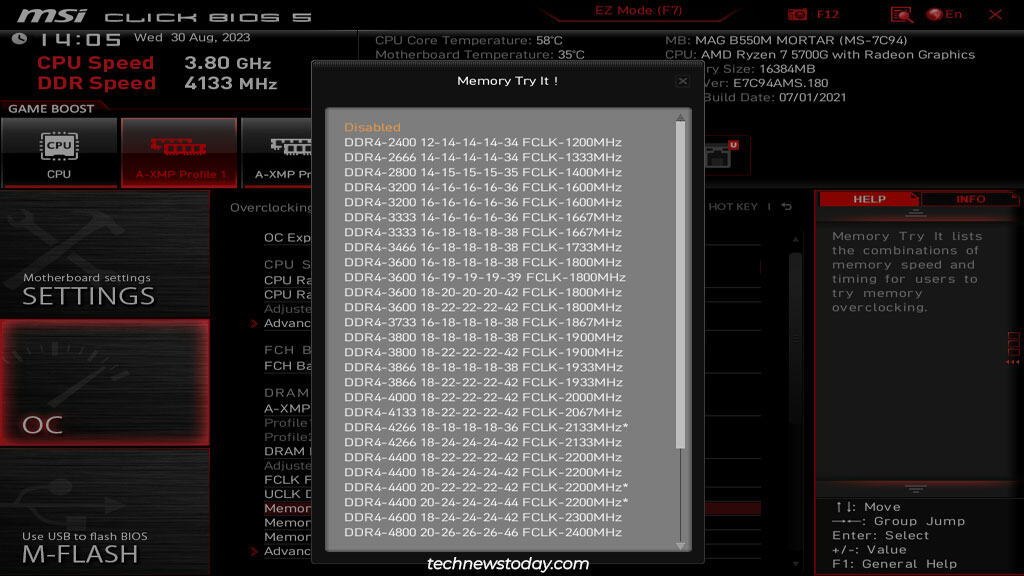
Task: Select DDR4-2666 14-14-14-14-34 FCLK-1333MHz
Action: [483, 157]
